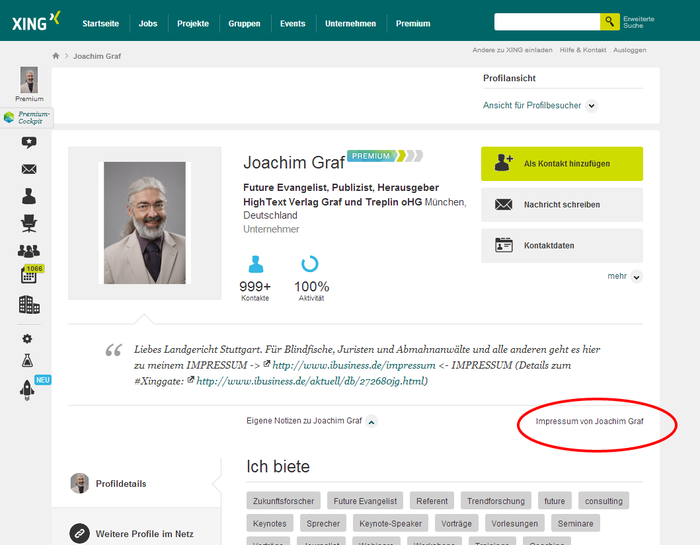Viewport: 700px width, 545px height.
Task: Expand the Ansicht für Profilbesucher dropdown
Action: click(592, 106)
